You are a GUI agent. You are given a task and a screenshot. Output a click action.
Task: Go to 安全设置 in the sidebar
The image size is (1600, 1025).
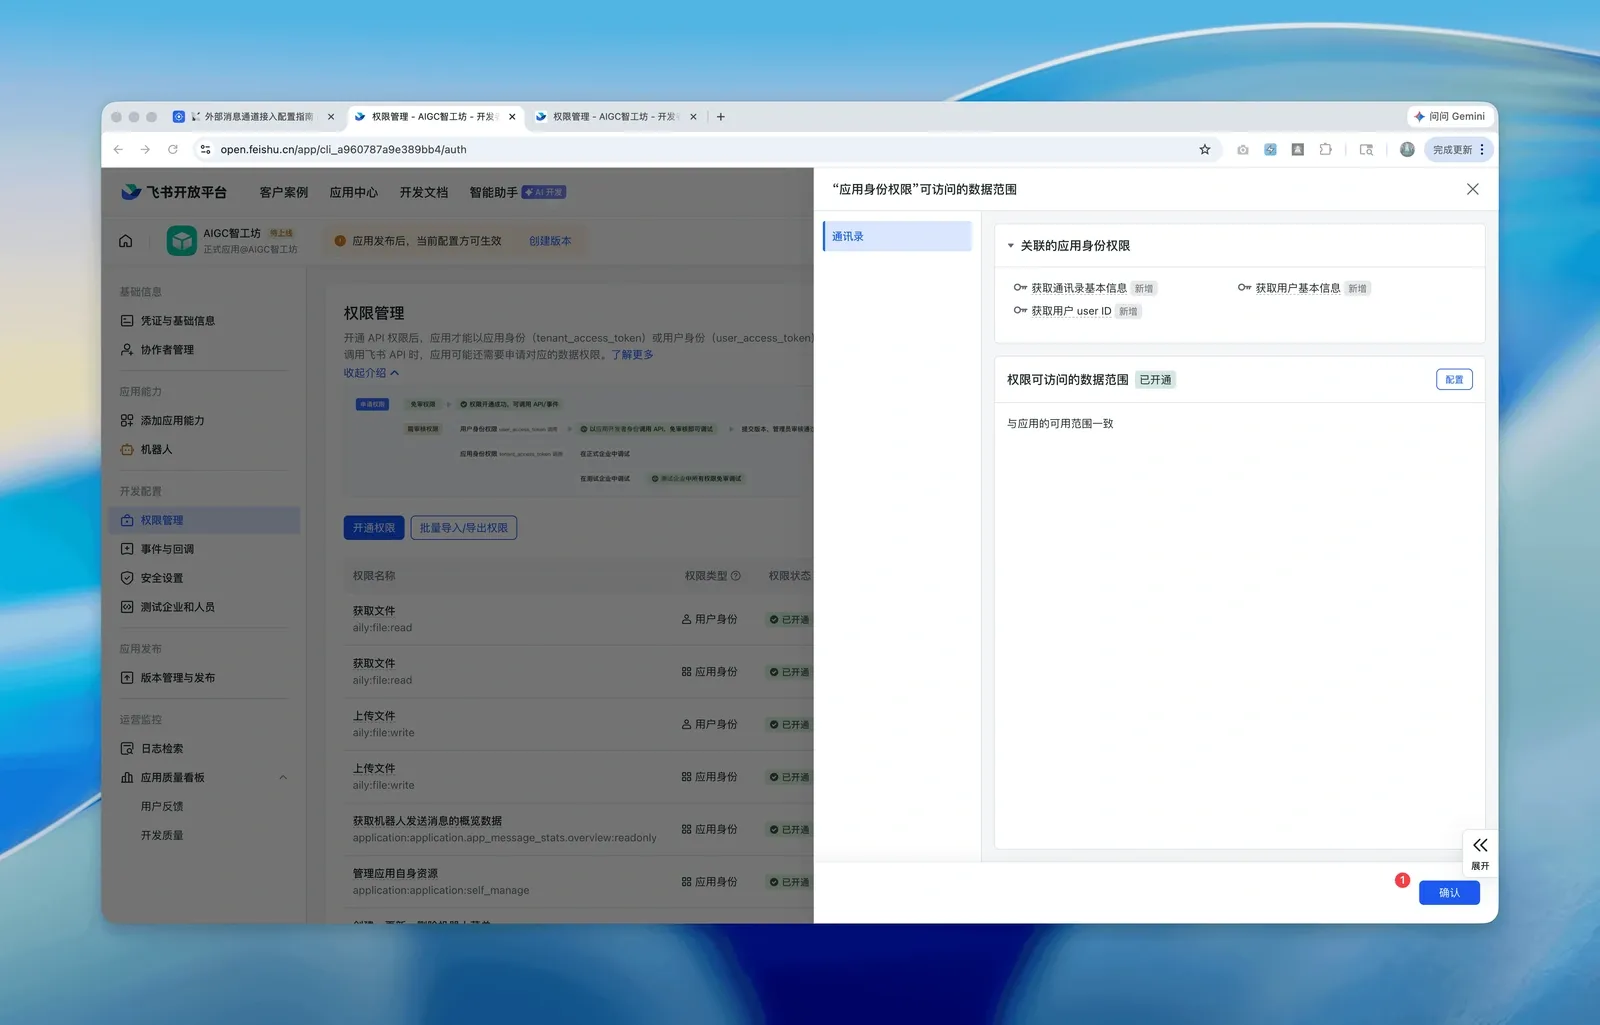[162, 578]
